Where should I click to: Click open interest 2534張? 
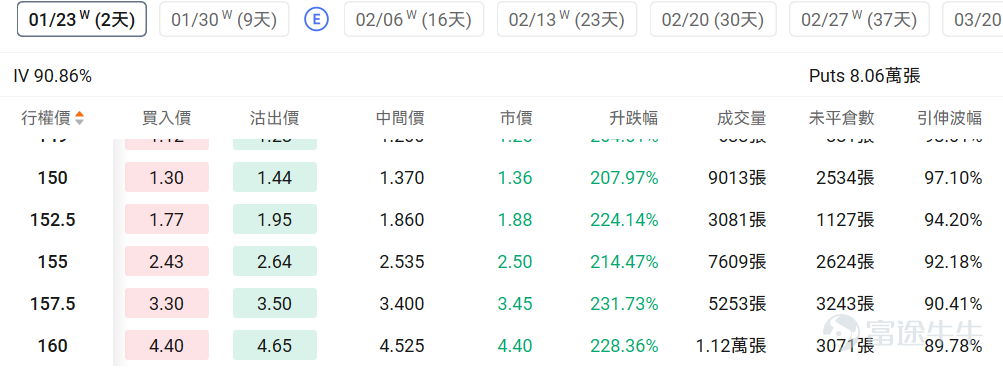pos(845,178)
